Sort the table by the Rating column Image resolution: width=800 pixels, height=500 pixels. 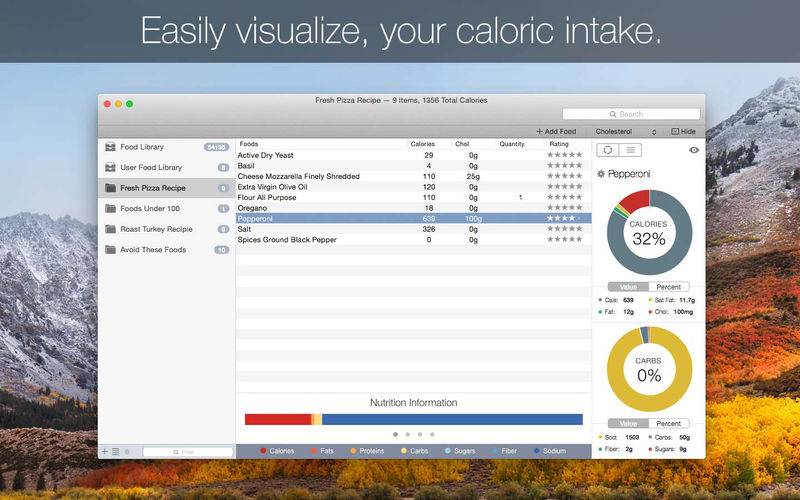click(559, 144)
